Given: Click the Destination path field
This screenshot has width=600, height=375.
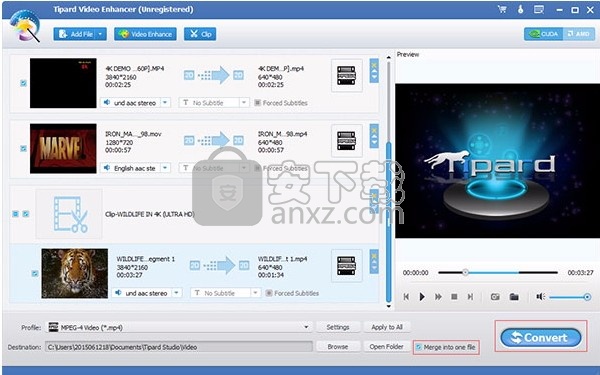Looking at the screenshot, I should click(179, 347).
